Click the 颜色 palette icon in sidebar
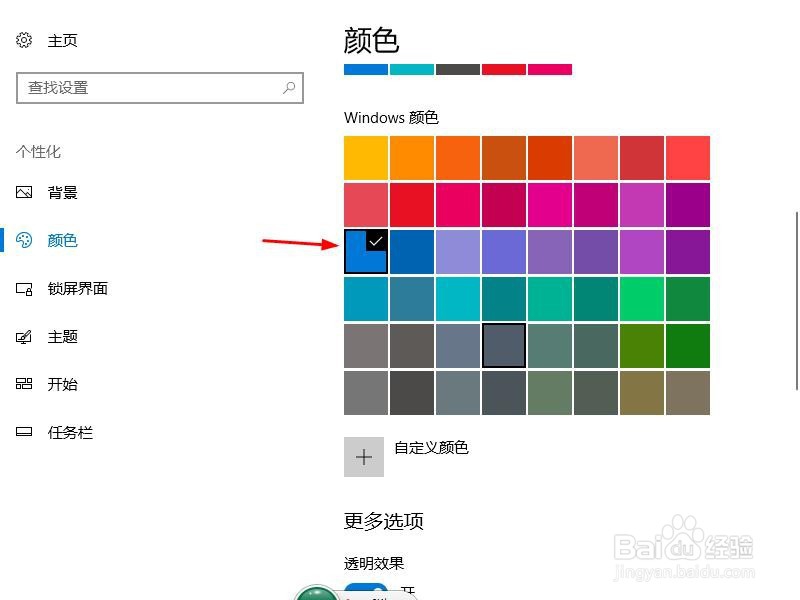Viewport: 800px width, 600px height. coord(23,240)
